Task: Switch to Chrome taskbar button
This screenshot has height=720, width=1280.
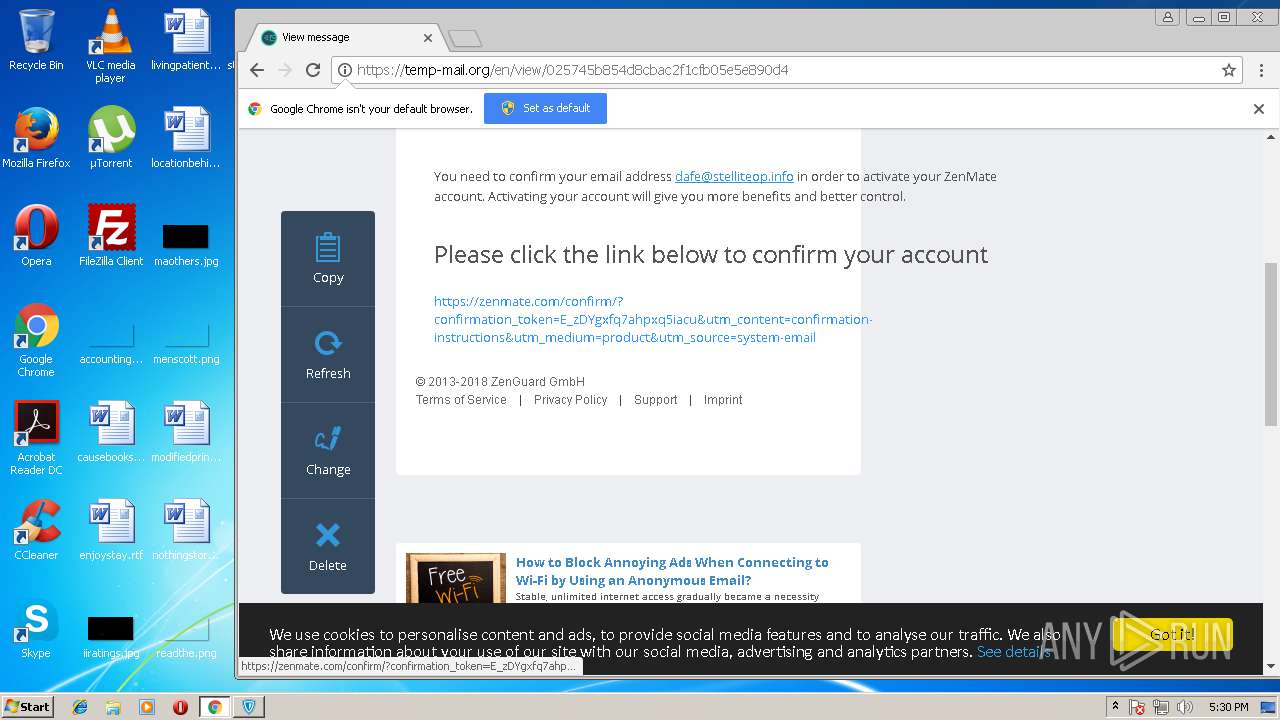Action: click(x=214, y=707)
